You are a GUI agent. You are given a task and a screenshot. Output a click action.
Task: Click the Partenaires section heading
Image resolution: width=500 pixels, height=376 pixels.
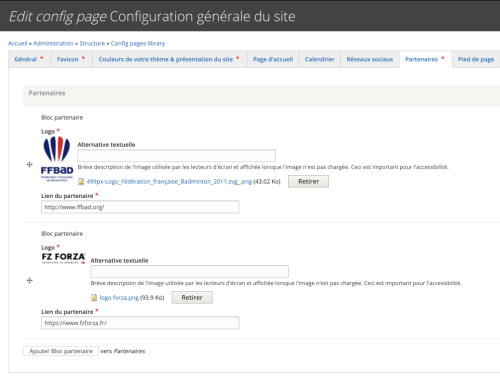tap(47, 93)
